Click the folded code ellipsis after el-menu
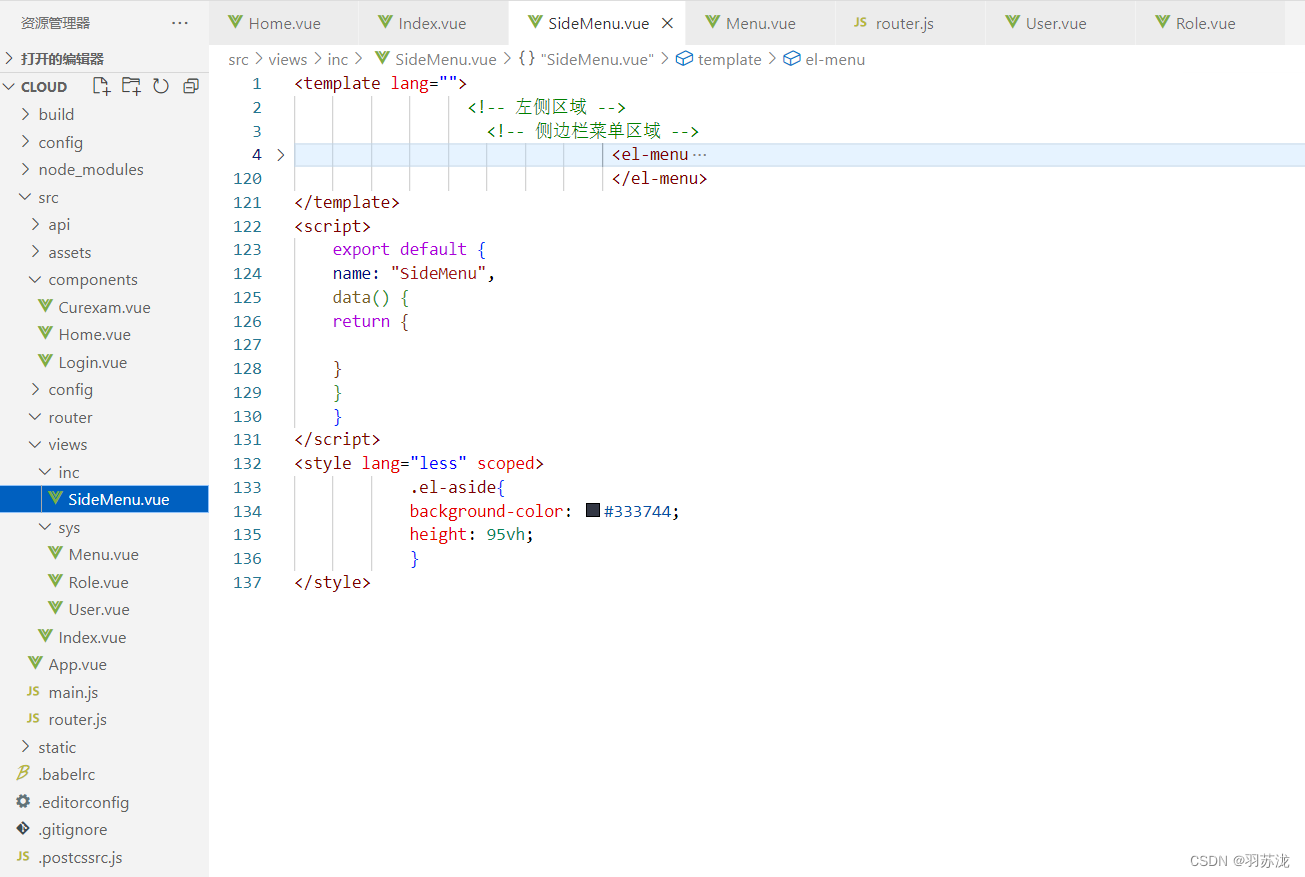Screen dimensions: 1305x877 pyautogui.click(x=699, y=155)
